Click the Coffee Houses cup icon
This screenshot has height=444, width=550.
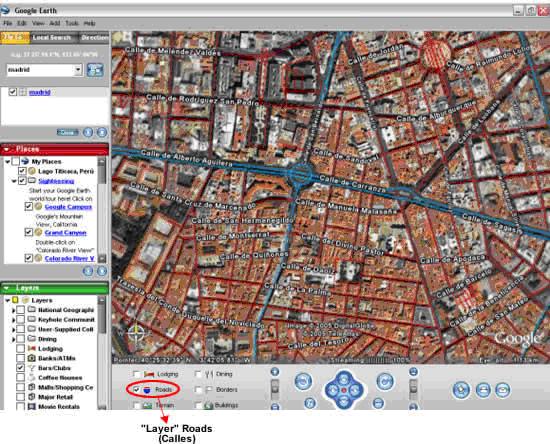pos(32,378)
